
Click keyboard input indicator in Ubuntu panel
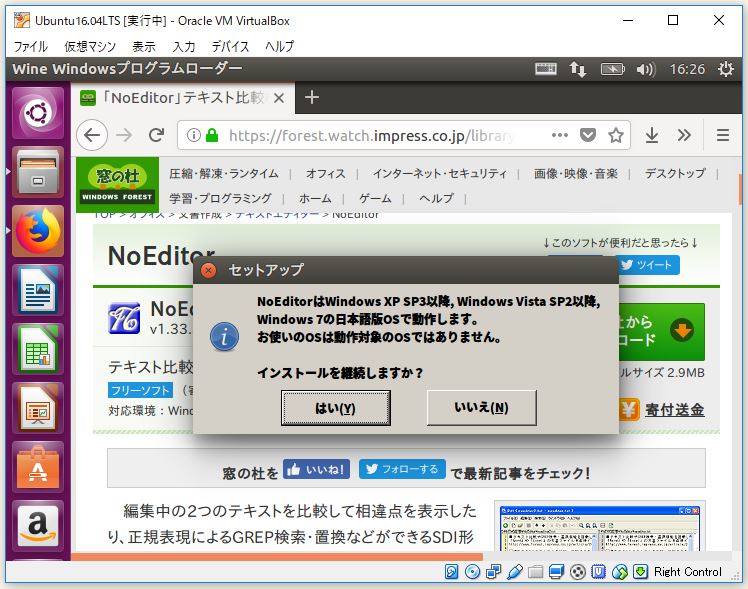tap(546, 69)
